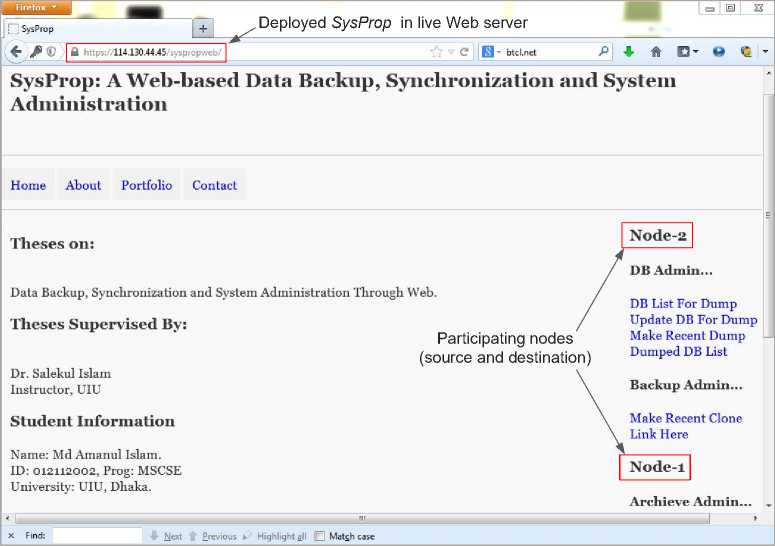Open the Portfolio navigation menu item
This screenshot has width=775, height=546.
(146, 185)
